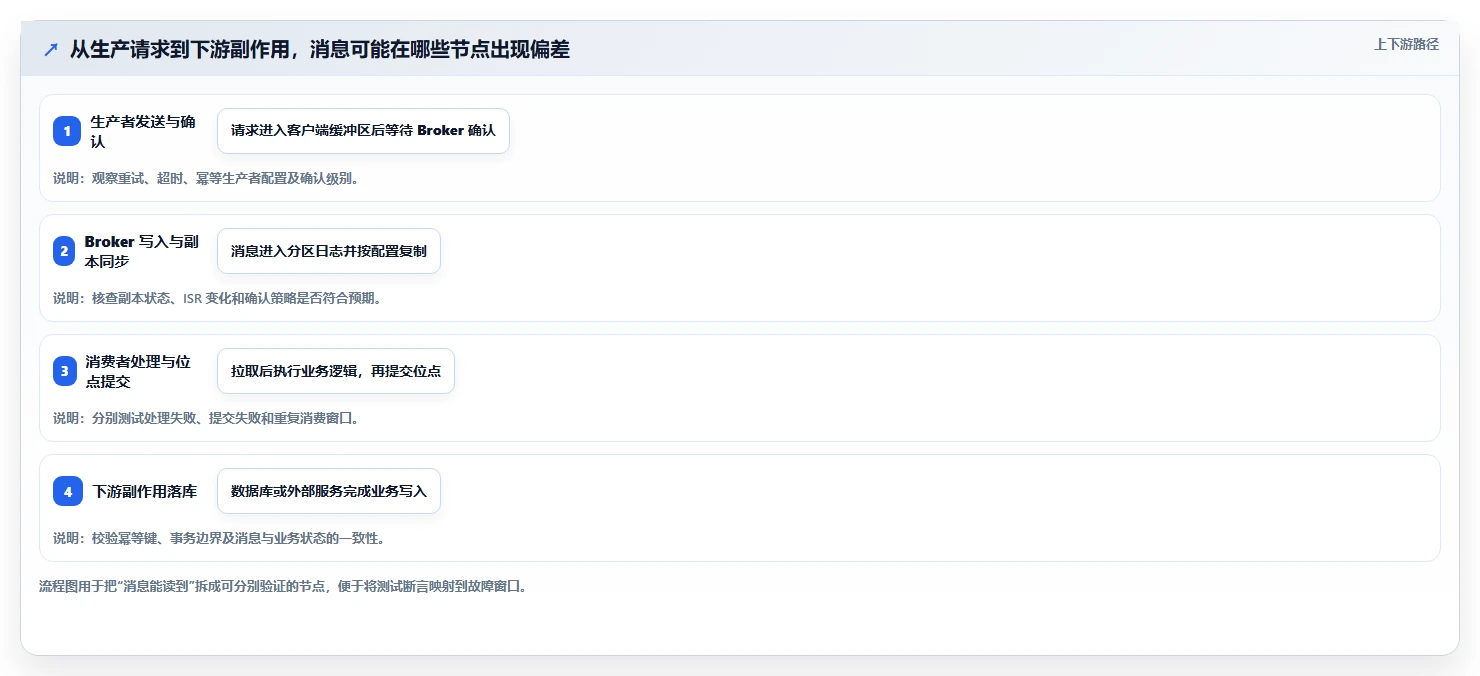
Task: Select the 拉取后执行业务逻辑，再提交位点 box
Action: click(336, 371)
